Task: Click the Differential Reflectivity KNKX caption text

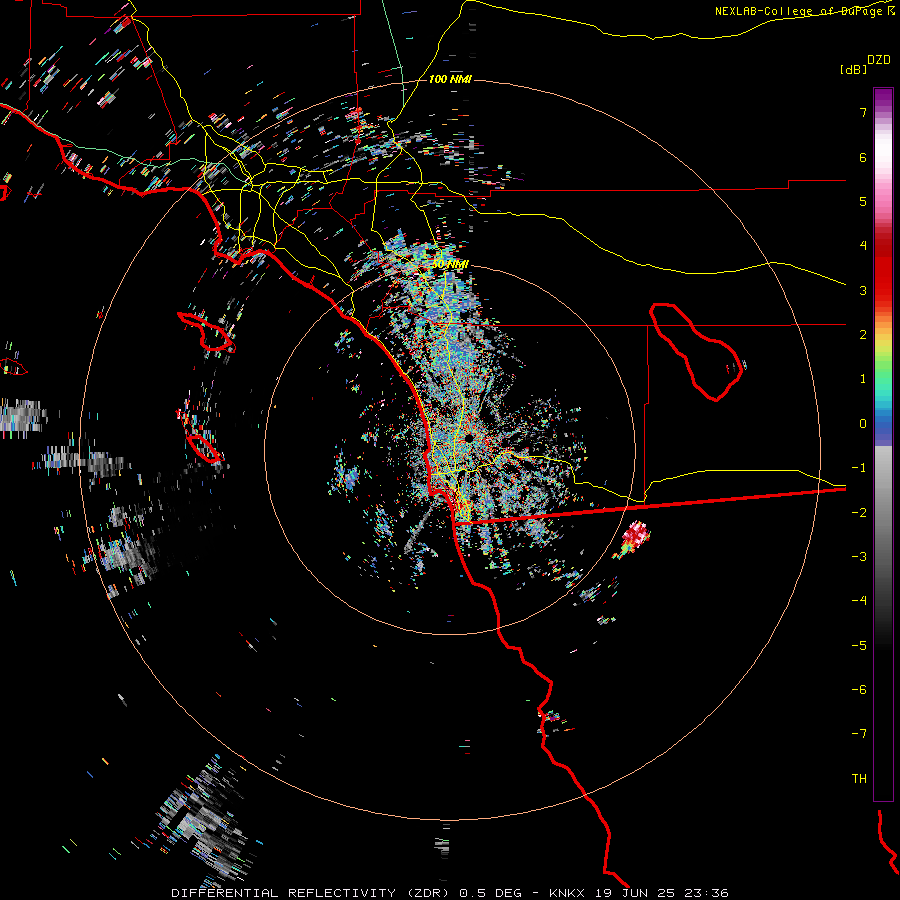Action: (450, 893)
